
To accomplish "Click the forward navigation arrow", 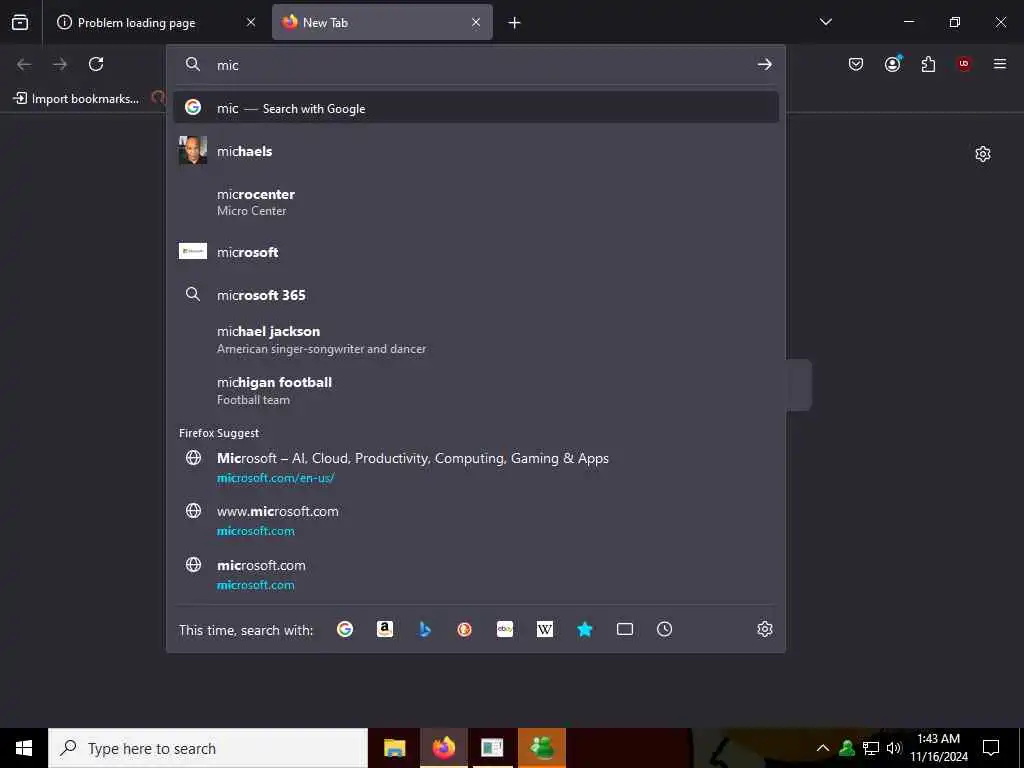I will pyautogui.click(x=60, y=64).
